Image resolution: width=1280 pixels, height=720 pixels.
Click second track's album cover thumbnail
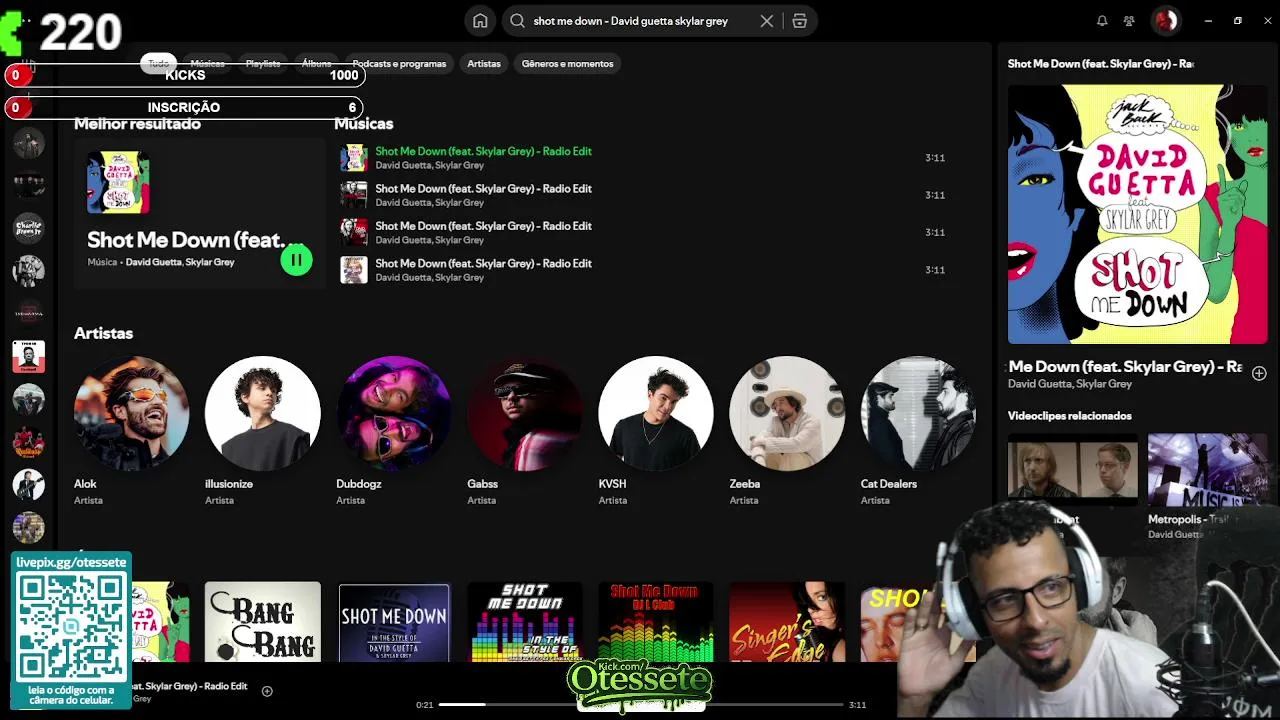tap(354, 195)
